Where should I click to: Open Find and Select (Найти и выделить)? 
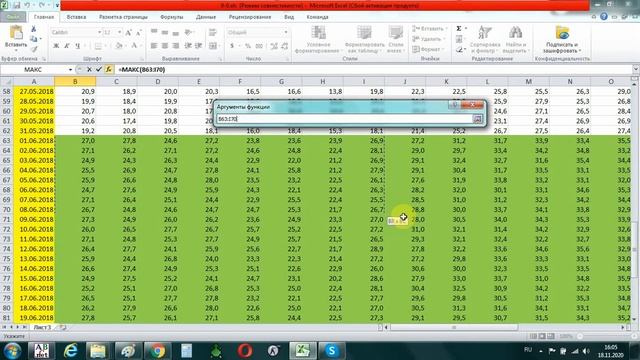click(516, 39)
